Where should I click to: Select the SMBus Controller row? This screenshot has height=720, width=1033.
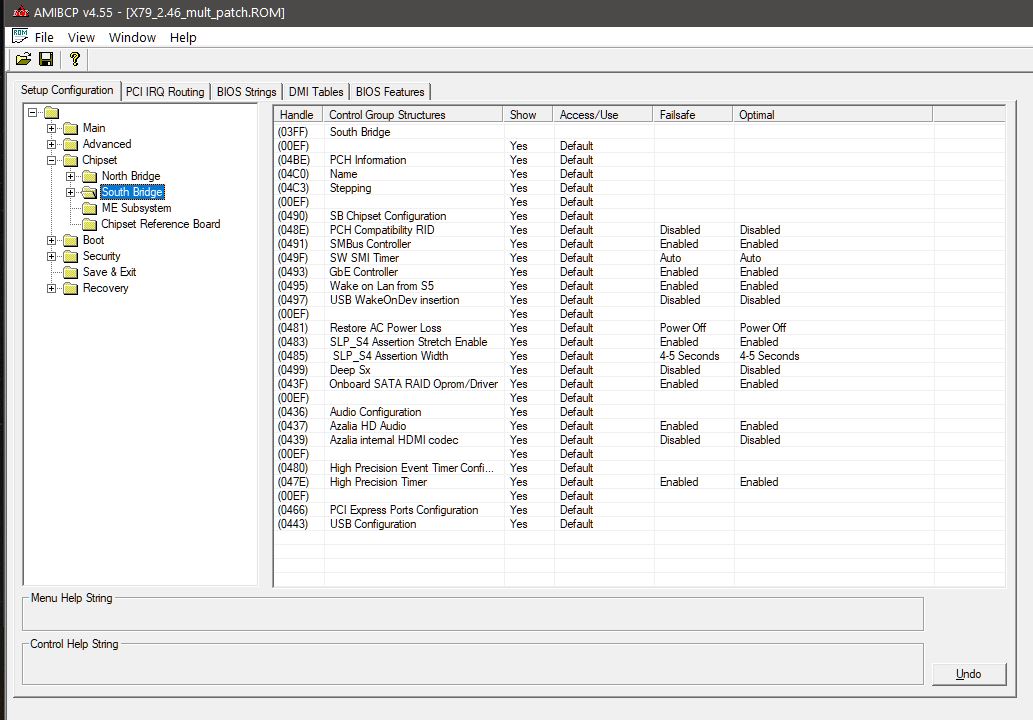click(639, 244)
